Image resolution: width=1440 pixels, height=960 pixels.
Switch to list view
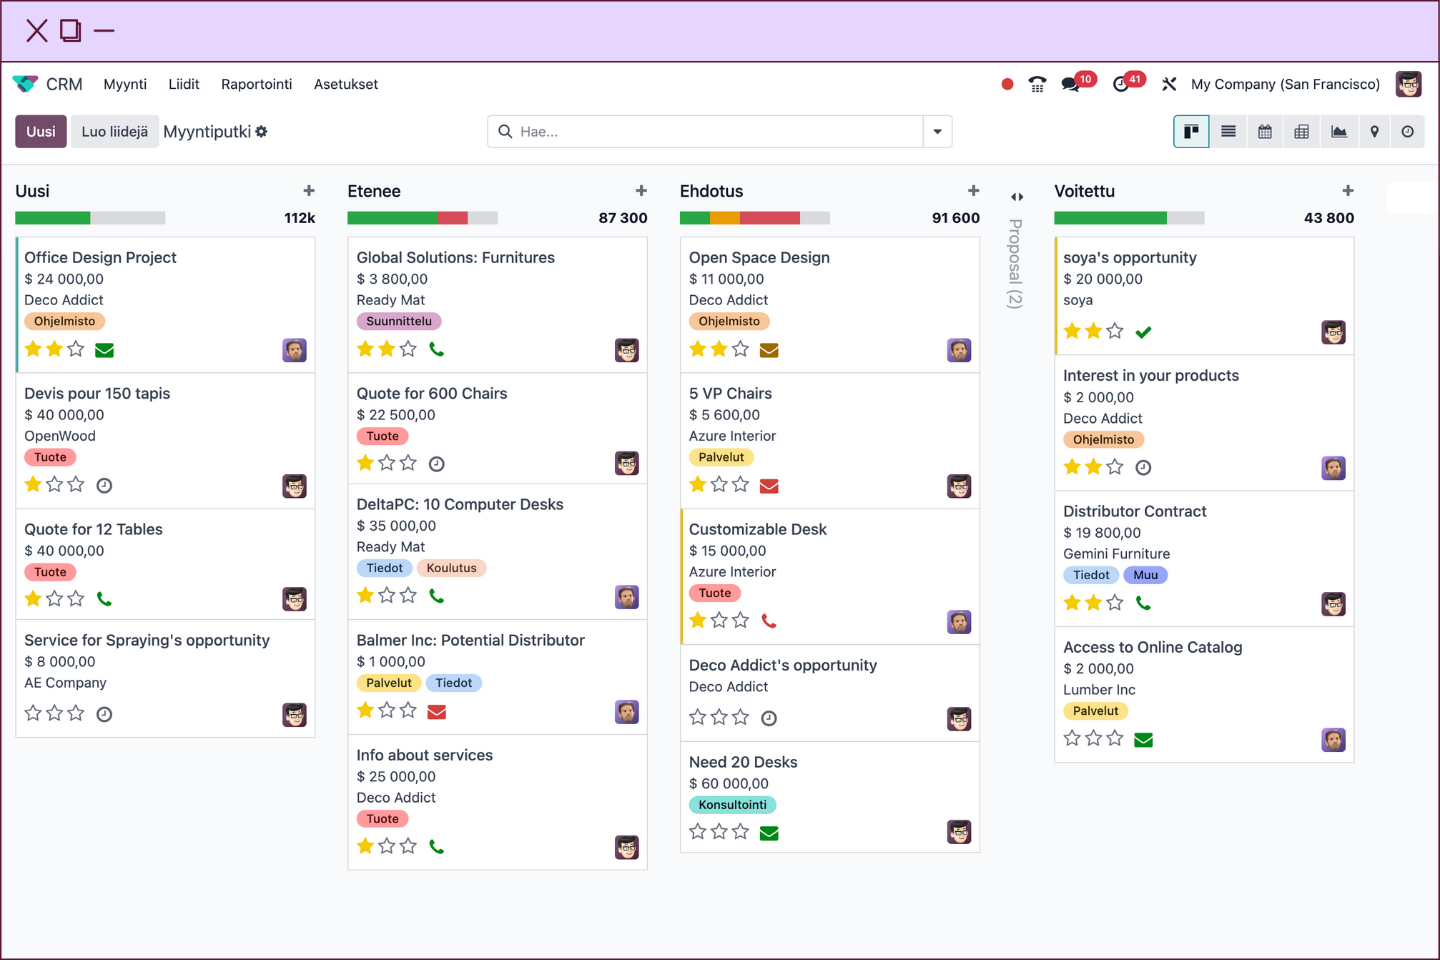[1228, 132]
